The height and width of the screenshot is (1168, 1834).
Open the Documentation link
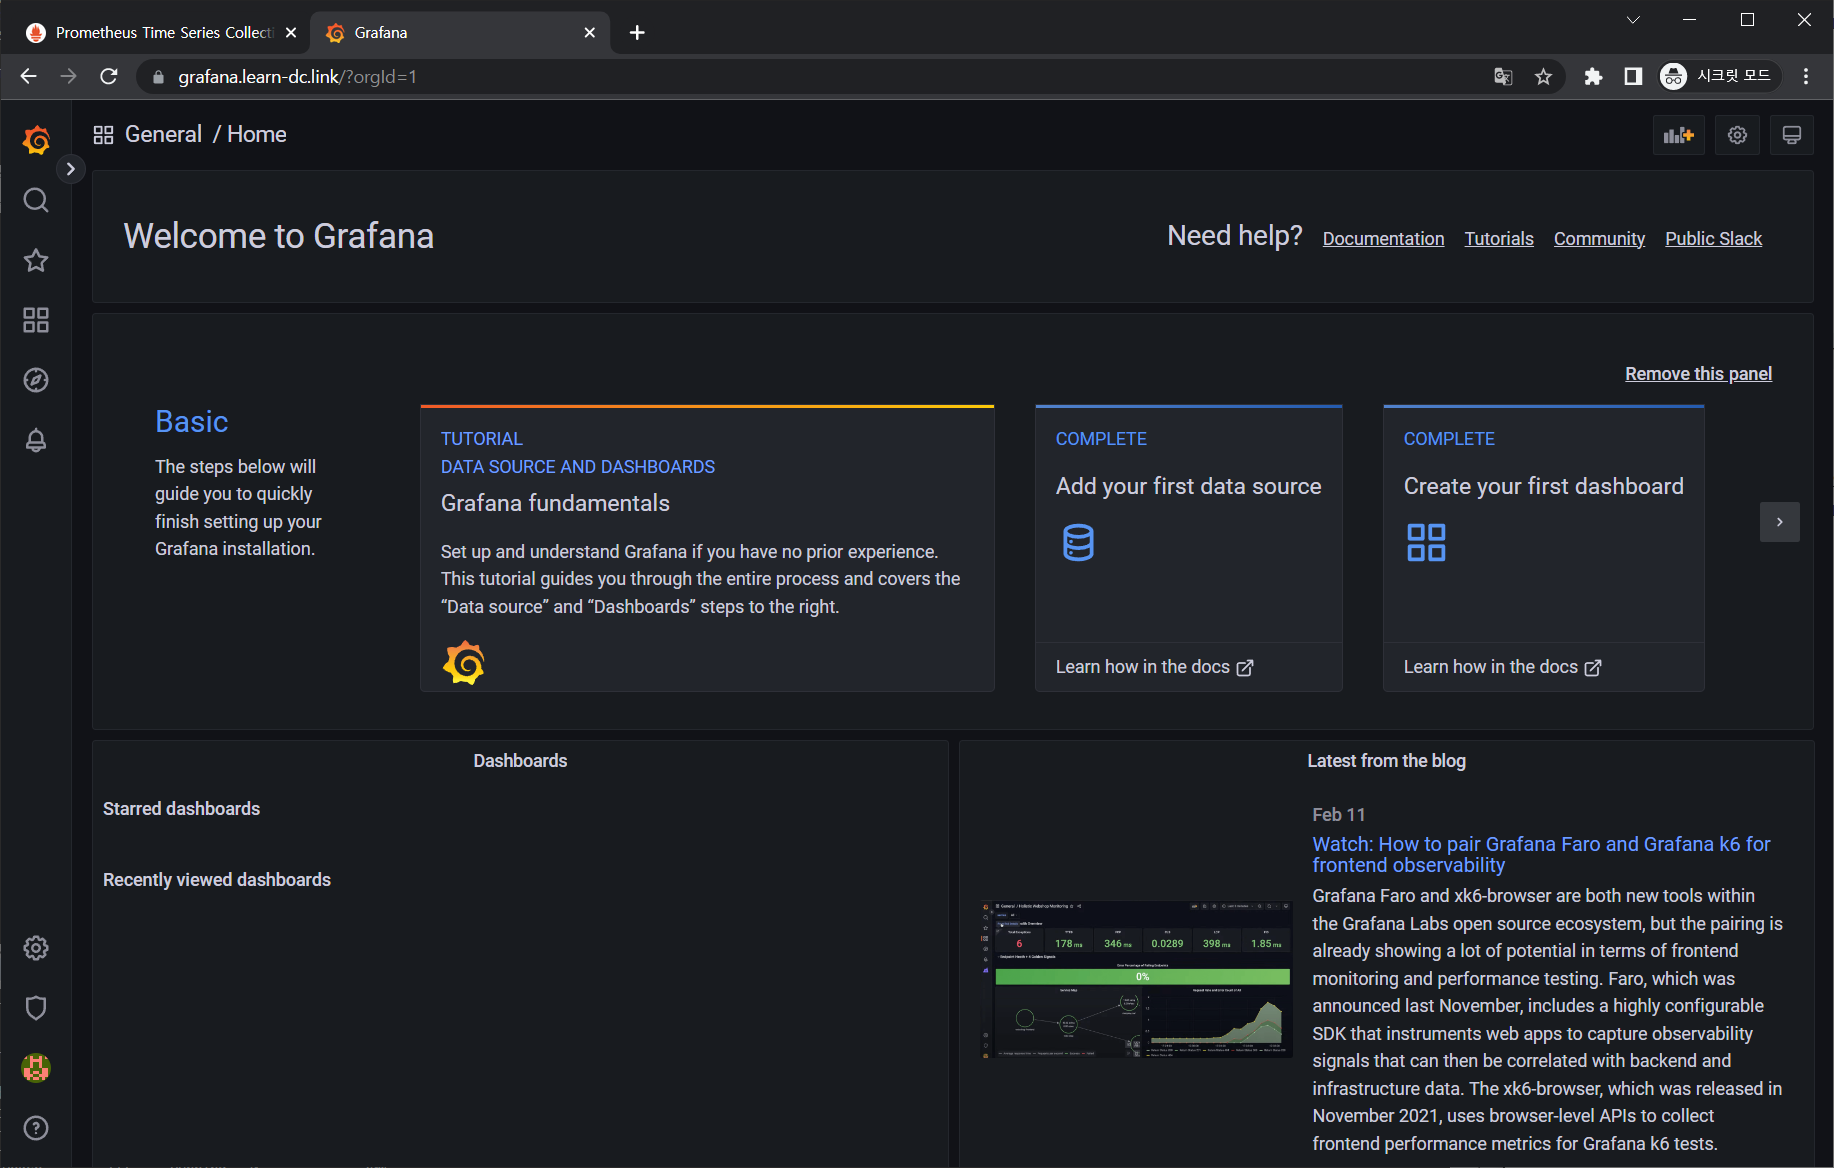click(1383, 239)
